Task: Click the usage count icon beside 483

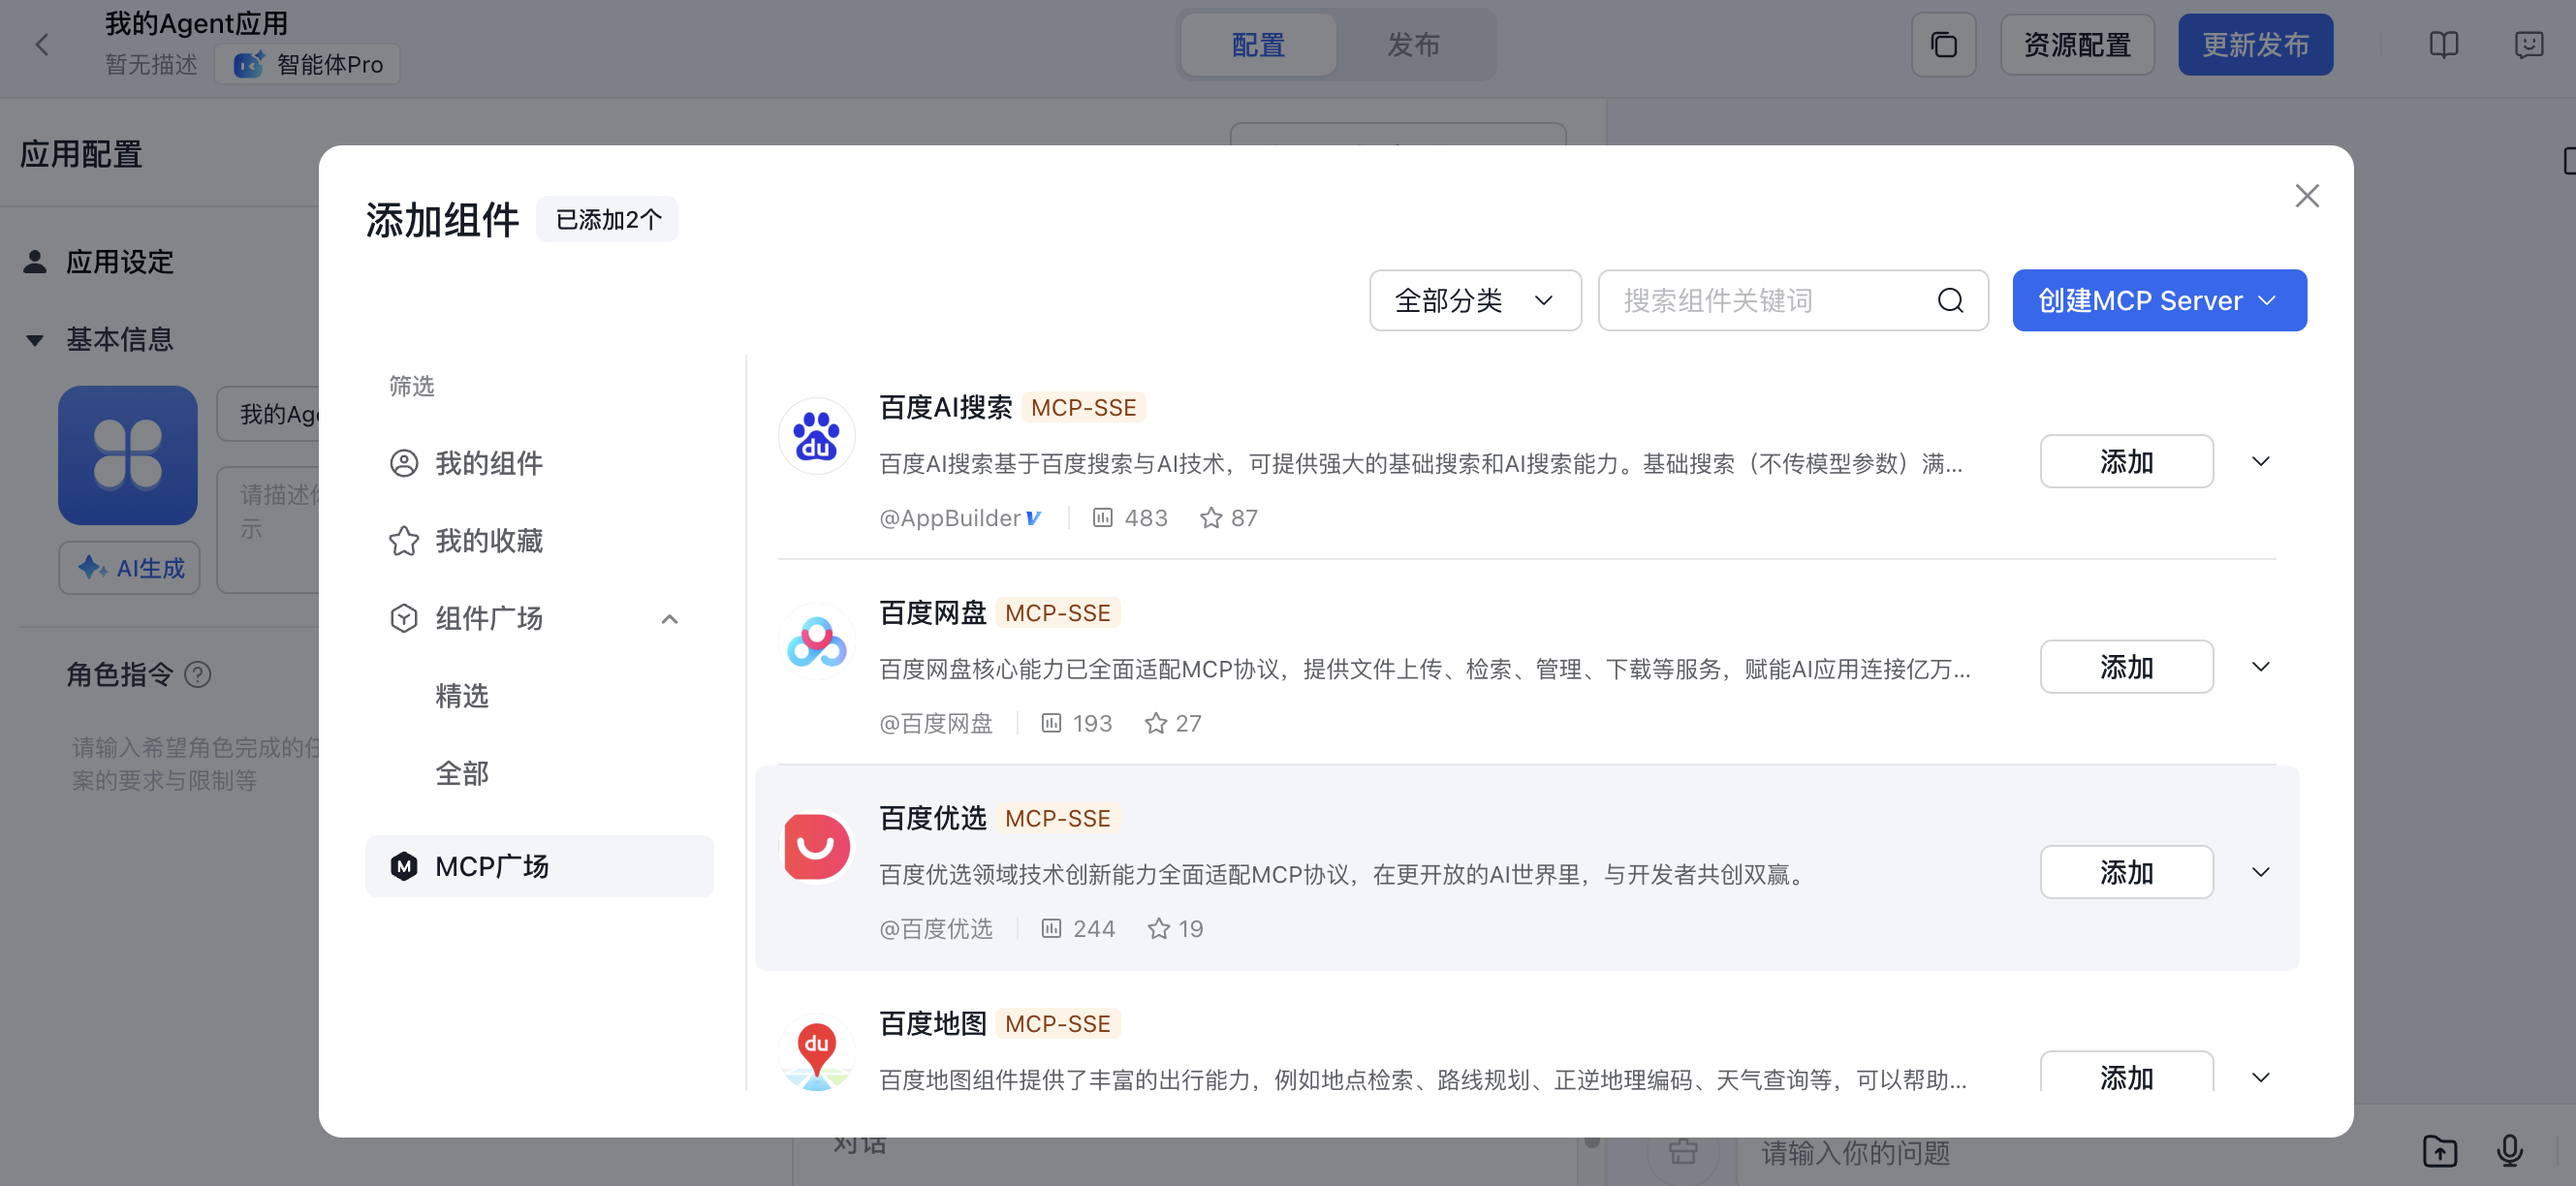Action: [x=1102, y=518]
